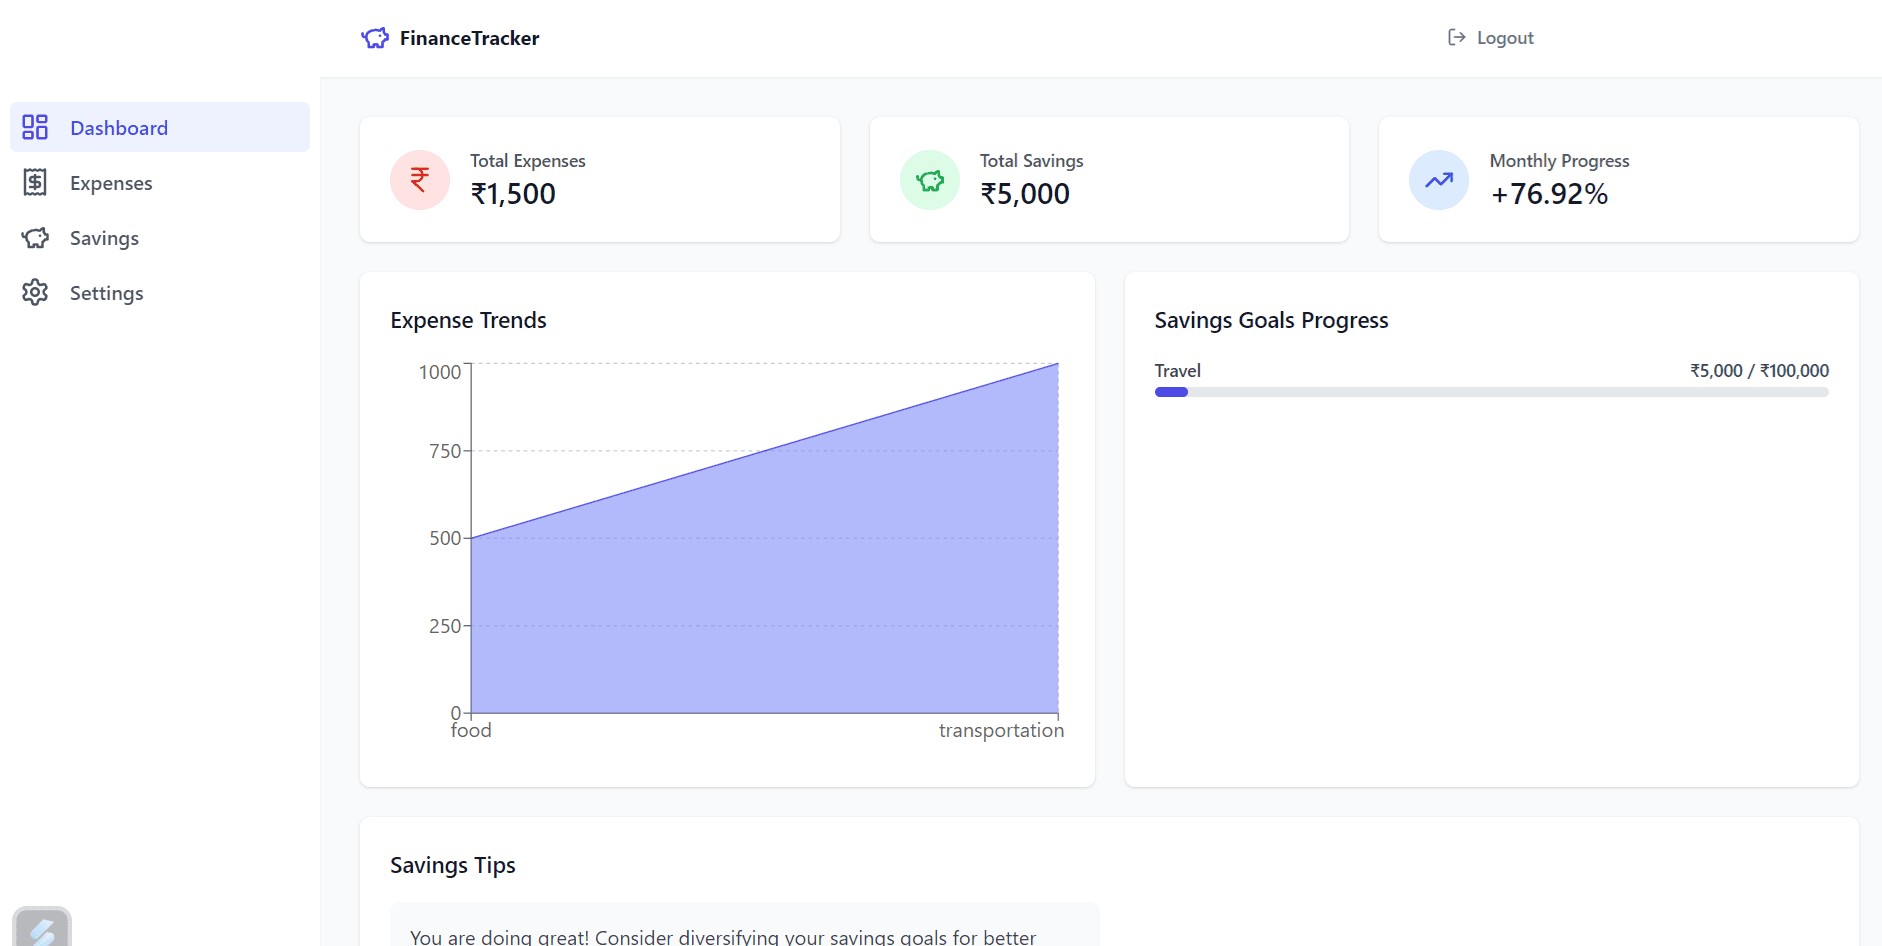Click the Logout link
Screen dimensions: 1882x946
click(x=1491, y=37)
